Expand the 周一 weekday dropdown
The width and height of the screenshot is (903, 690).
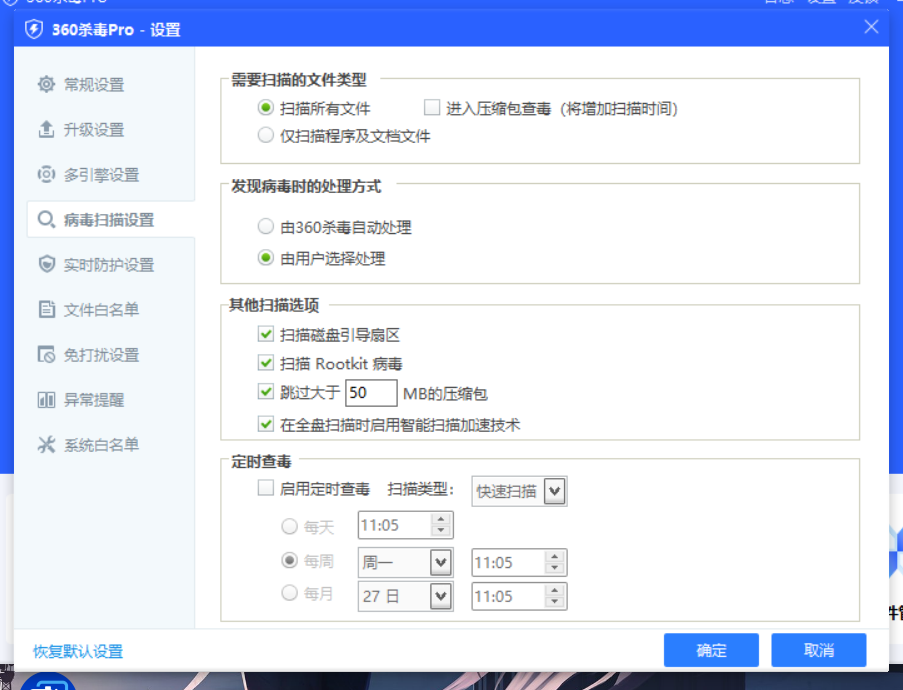point(441,563)
